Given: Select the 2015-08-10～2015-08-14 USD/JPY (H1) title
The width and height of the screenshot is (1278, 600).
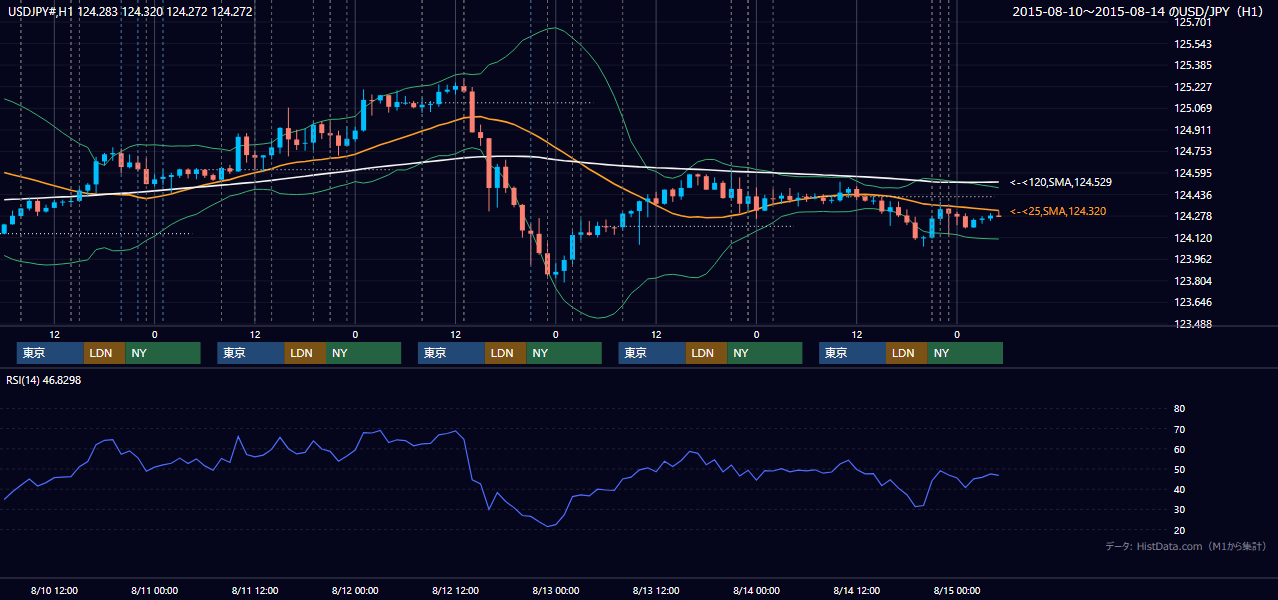Looking at the screenshot, I should point(1140,12).
